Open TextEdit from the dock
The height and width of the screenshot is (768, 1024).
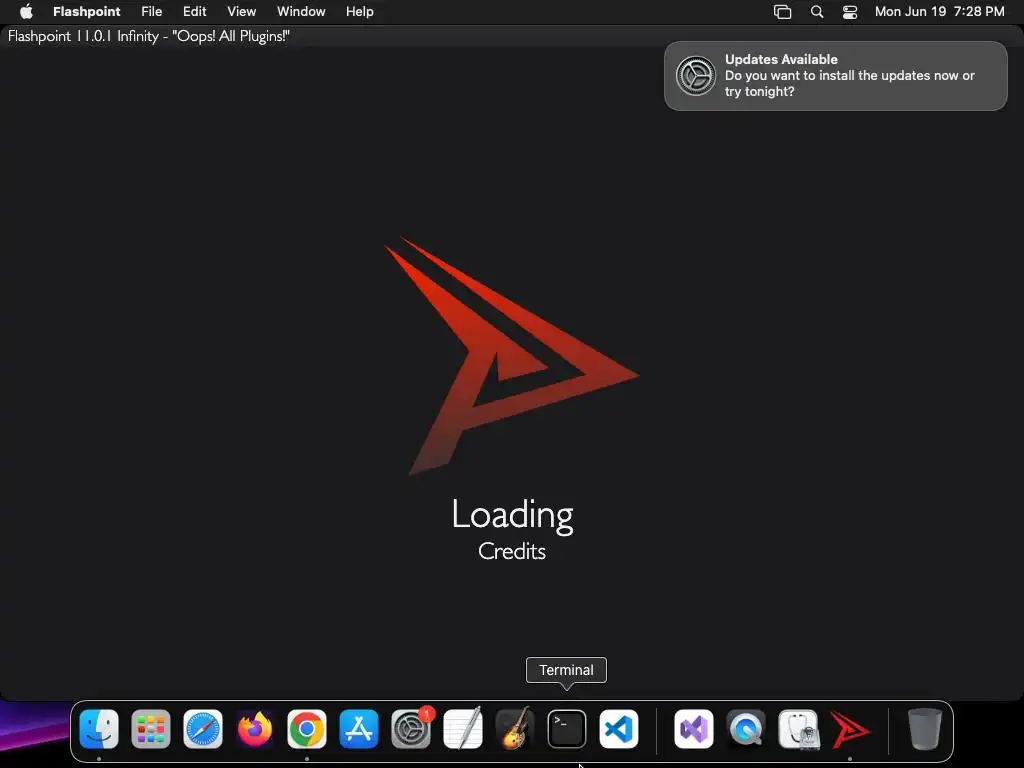click(x=463, y=728)
